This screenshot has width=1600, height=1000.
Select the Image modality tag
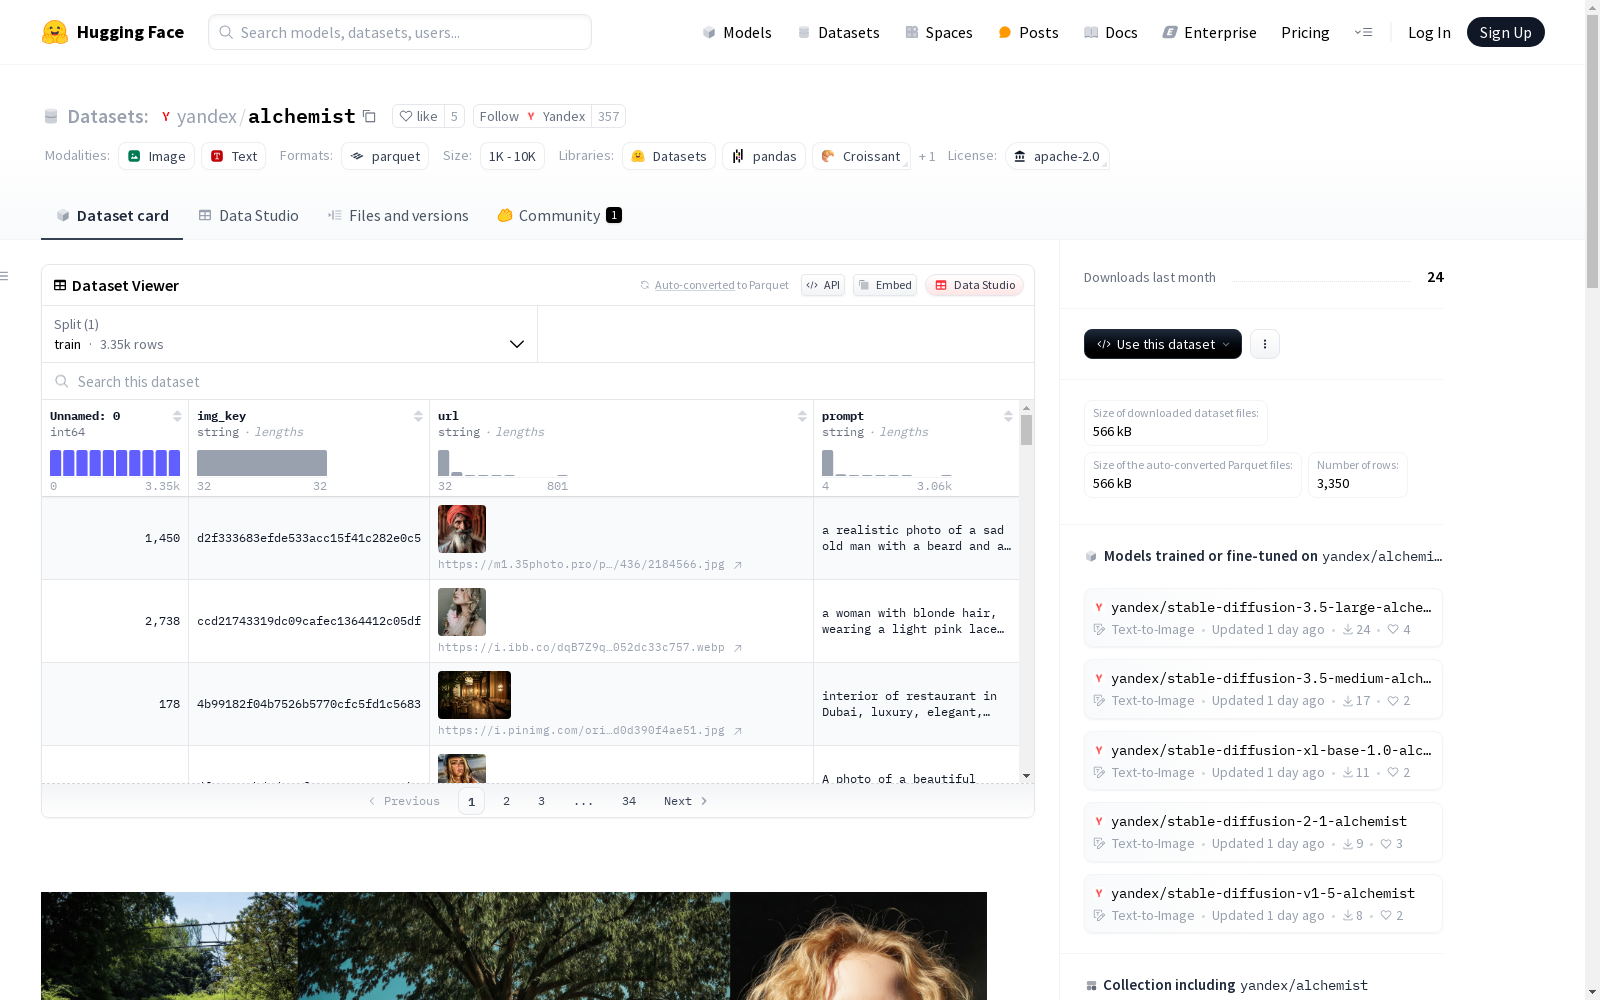tap(157, 156)
